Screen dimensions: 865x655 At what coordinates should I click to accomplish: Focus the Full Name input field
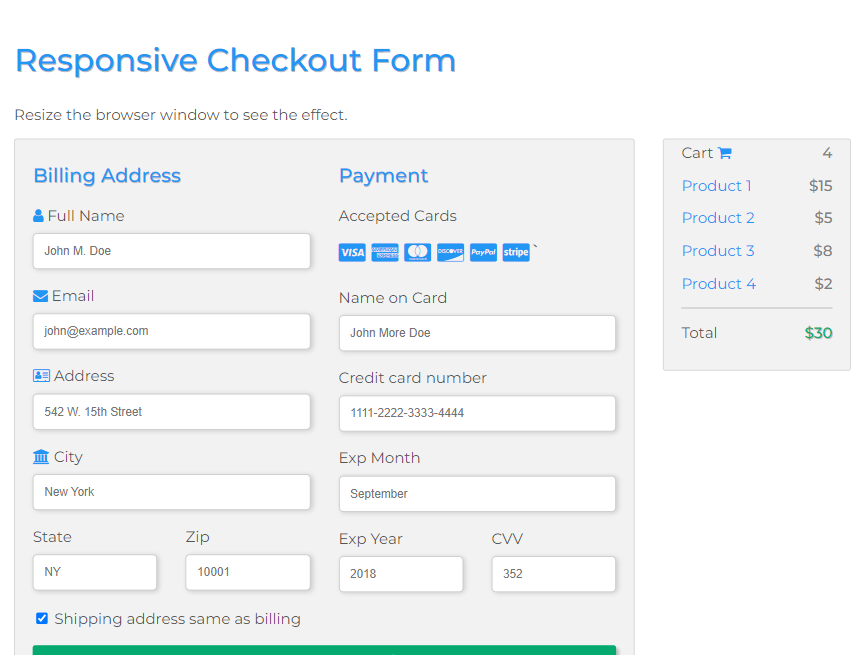coord(172,251)
